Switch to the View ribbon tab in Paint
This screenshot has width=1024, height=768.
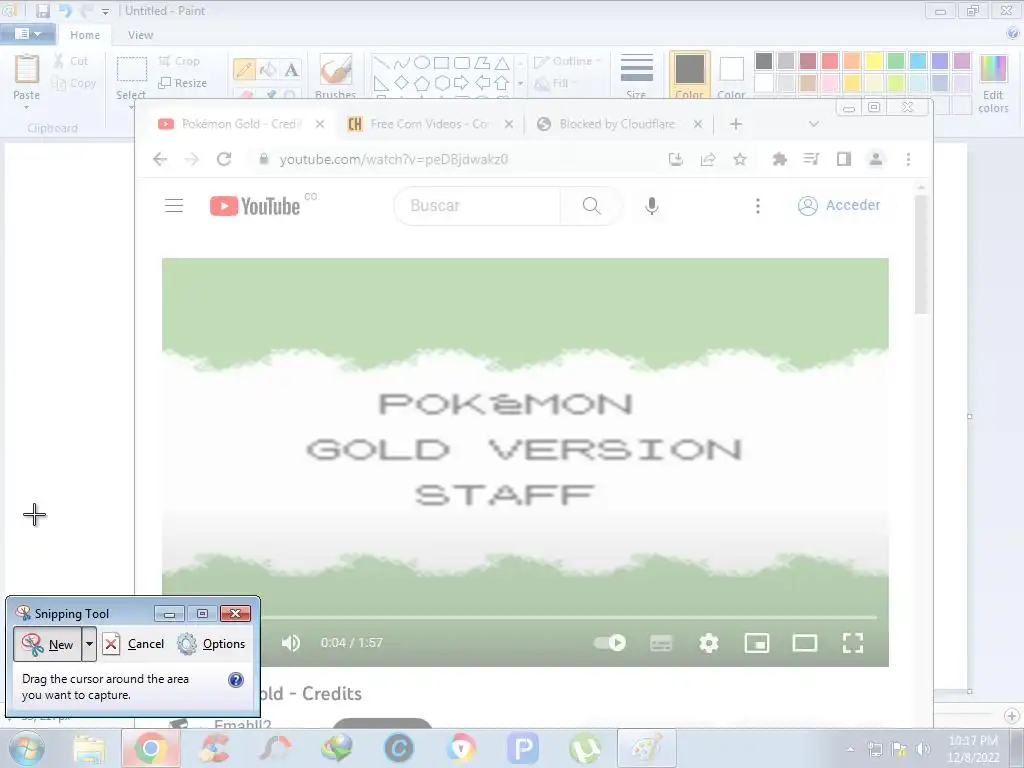point(140,35)
